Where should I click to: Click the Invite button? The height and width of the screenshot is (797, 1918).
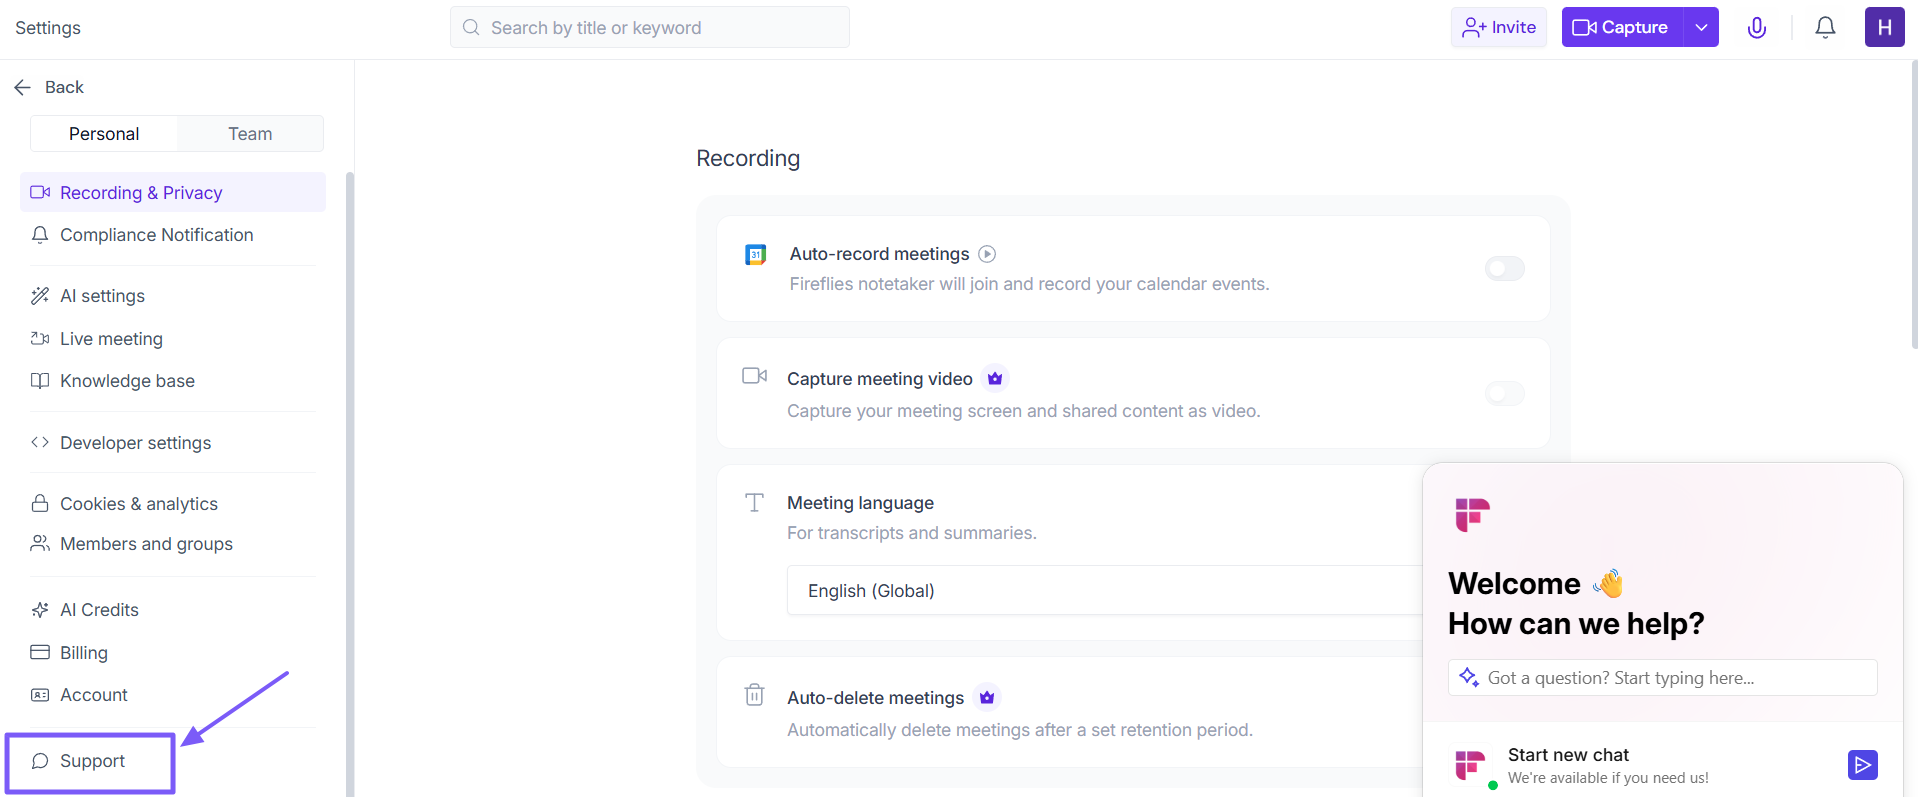[1498, 27]
